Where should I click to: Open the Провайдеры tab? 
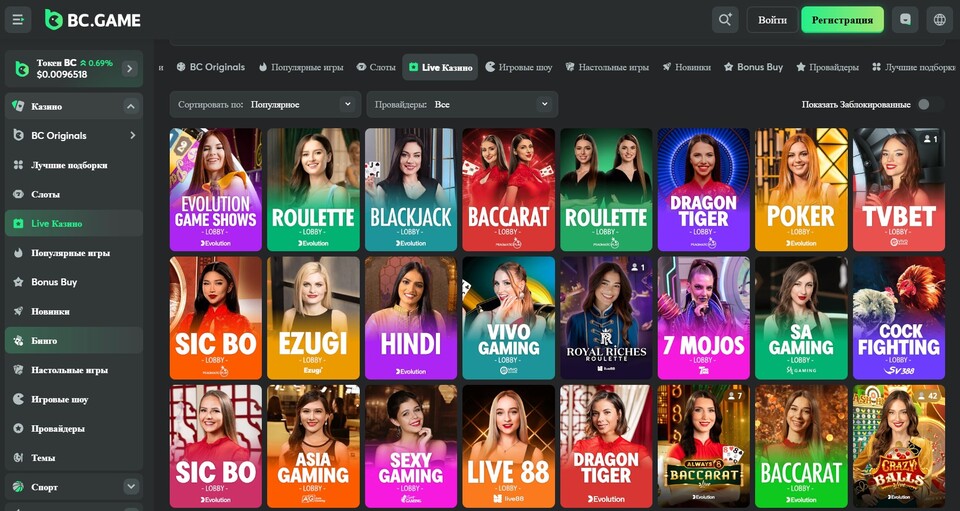(x=827, y=67)
